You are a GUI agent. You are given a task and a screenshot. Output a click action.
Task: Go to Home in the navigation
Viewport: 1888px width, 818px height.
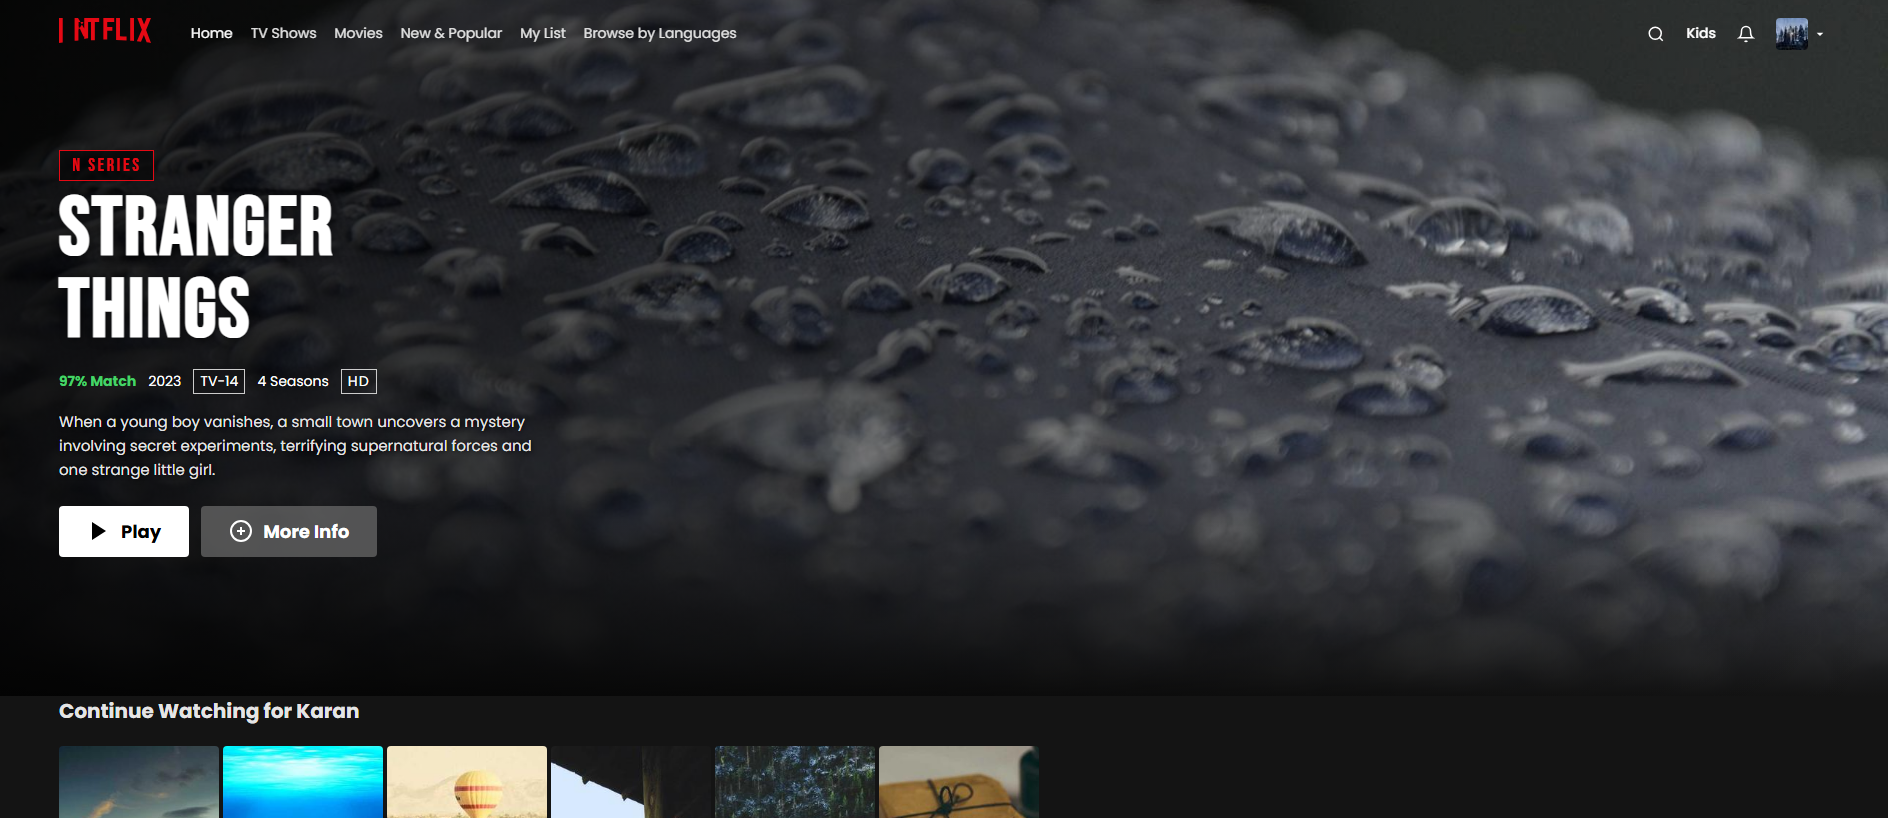coord(212,33)
